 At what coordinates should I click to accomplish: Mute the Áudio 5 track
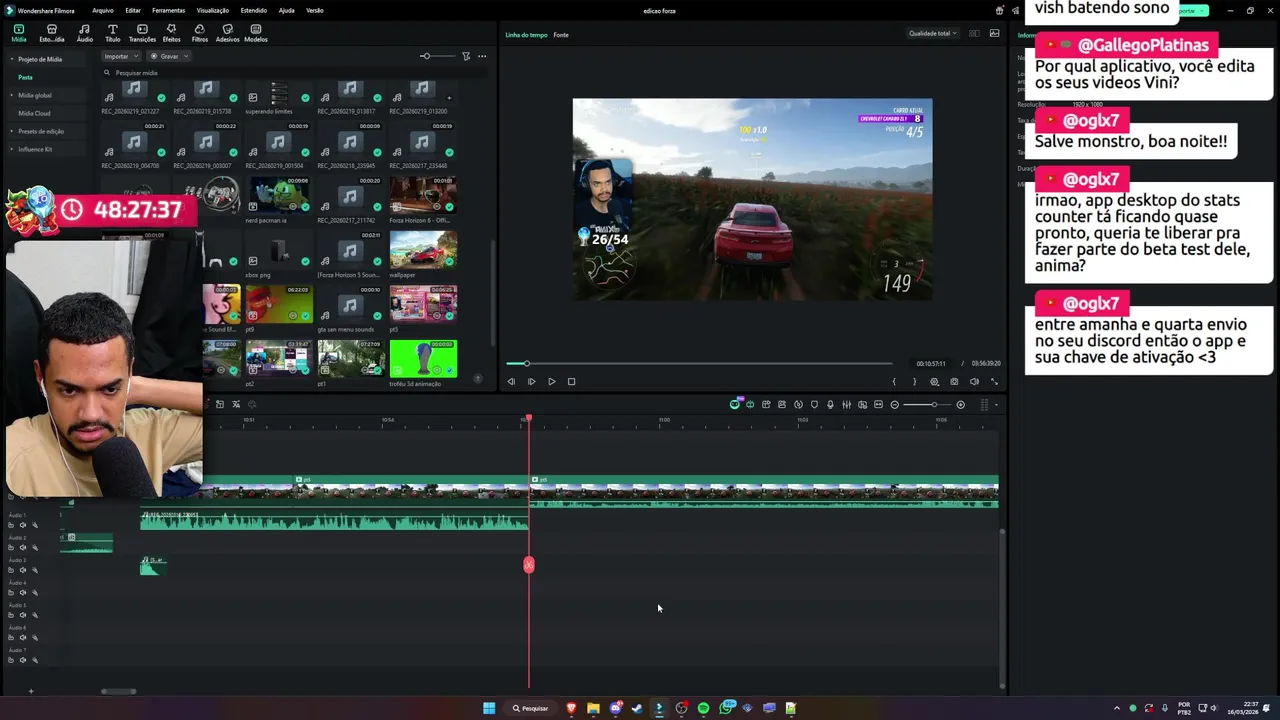click(23, 615)
